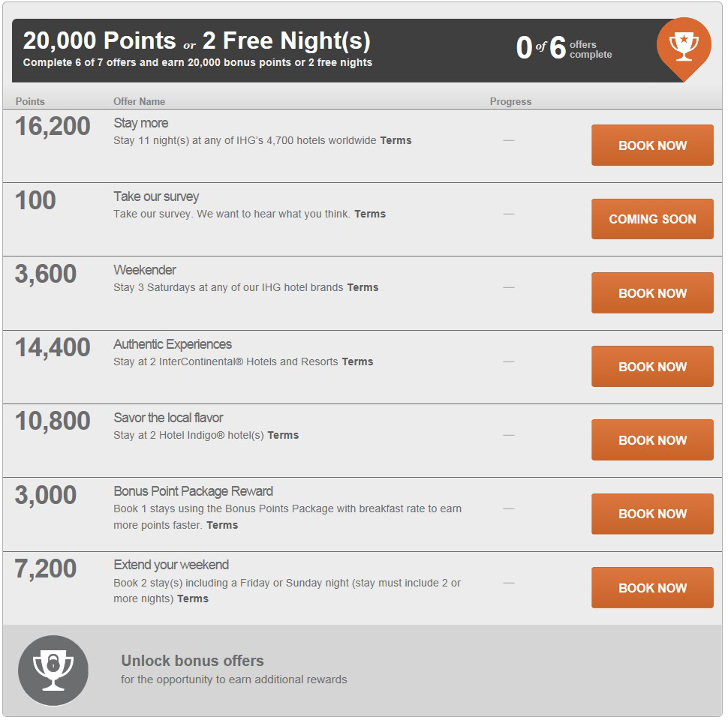The width and height of the screenshot is (728, 723).
Task: Open Terms for Extend your weekend offer
Action: pyautogui.click(x=193, y=599)
